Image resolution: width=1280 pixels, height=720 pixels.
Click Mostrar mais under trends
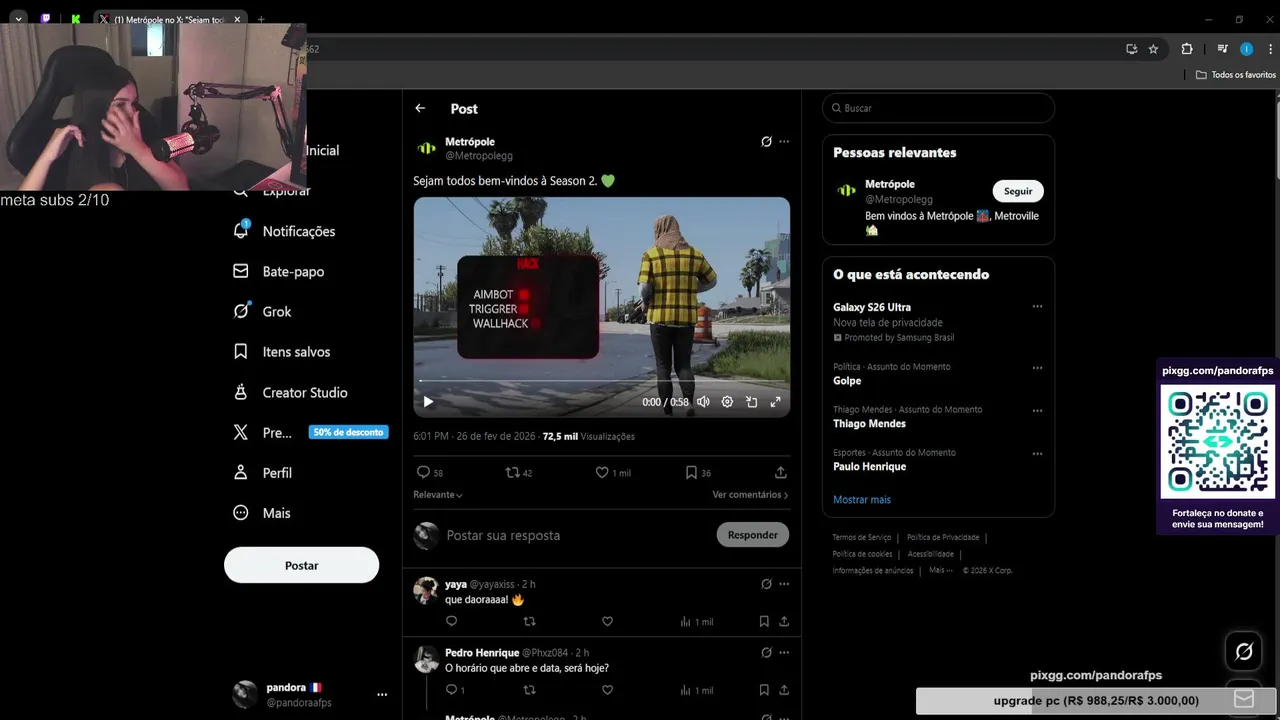862,499
